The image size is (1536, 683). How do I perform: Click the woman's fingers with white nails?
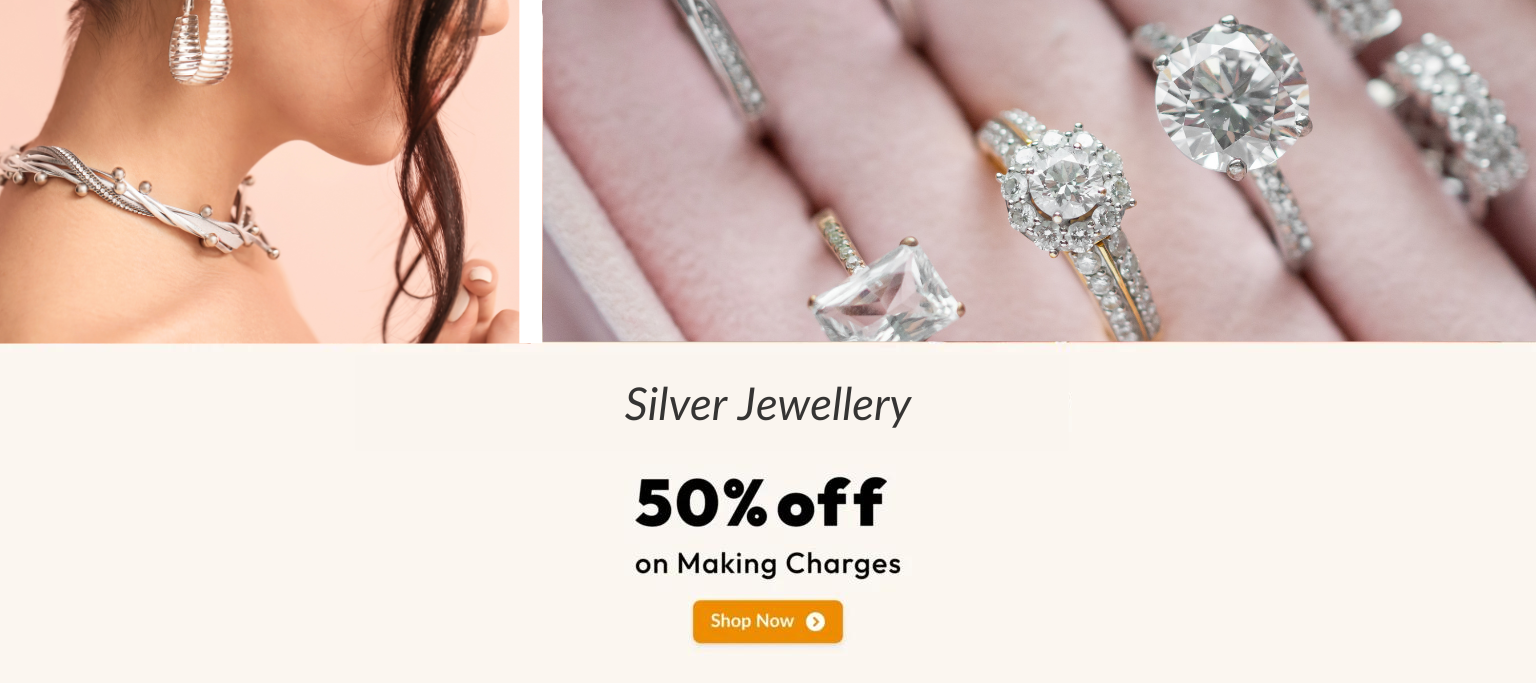coord(482,300)
